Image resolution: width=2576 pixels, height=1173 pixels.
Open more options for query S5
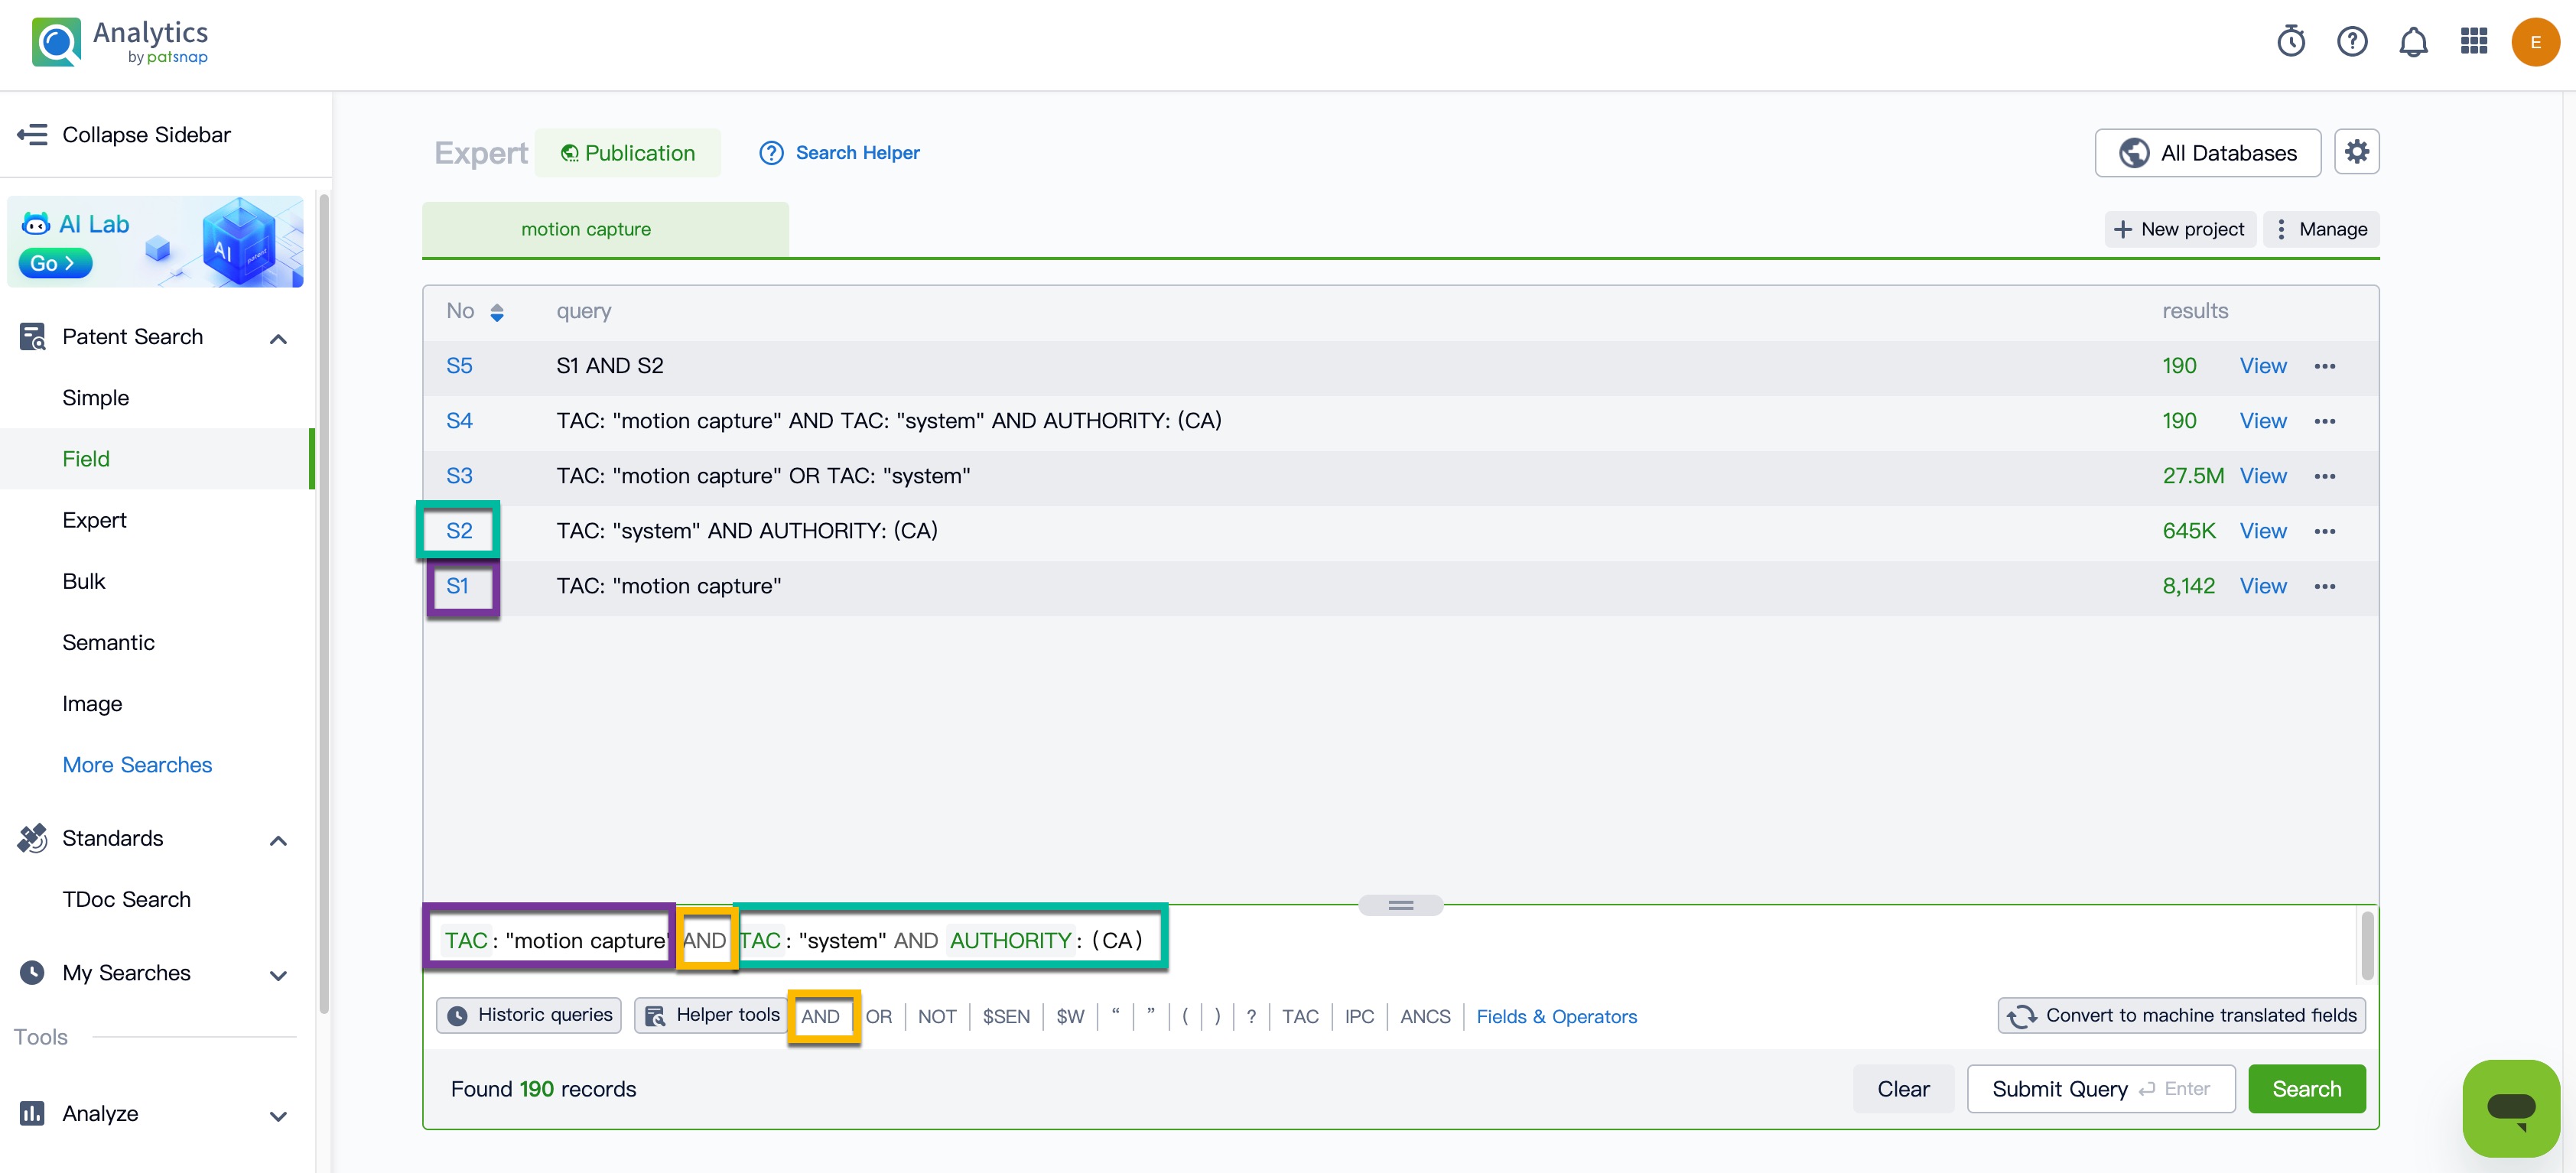click(x=2324, y=366)
